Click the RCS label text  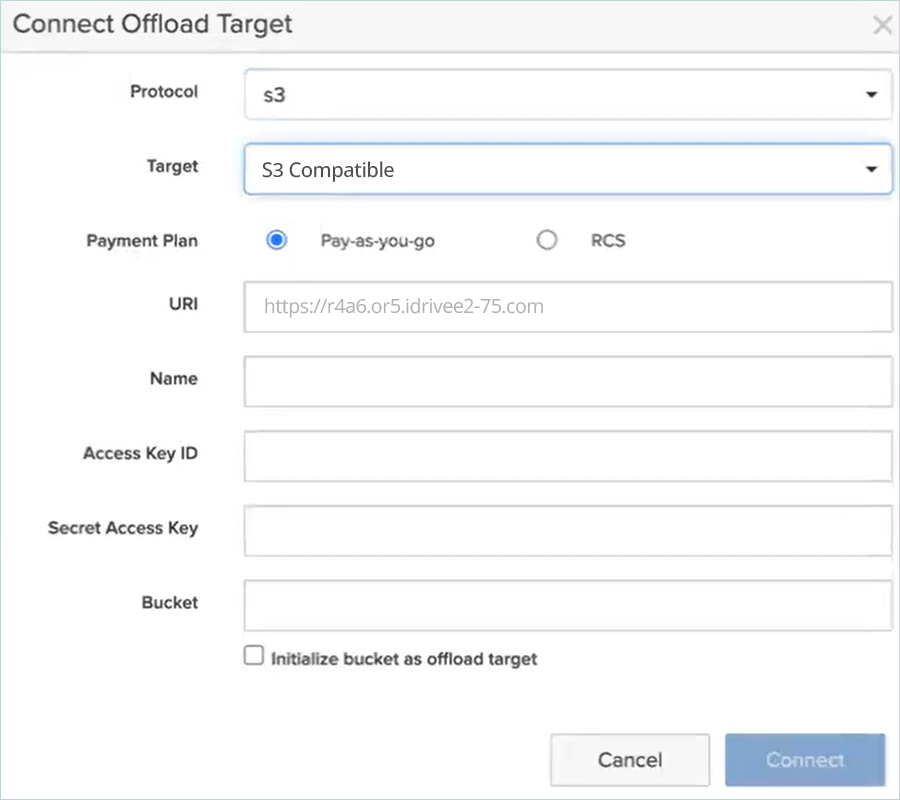[608, 240]
